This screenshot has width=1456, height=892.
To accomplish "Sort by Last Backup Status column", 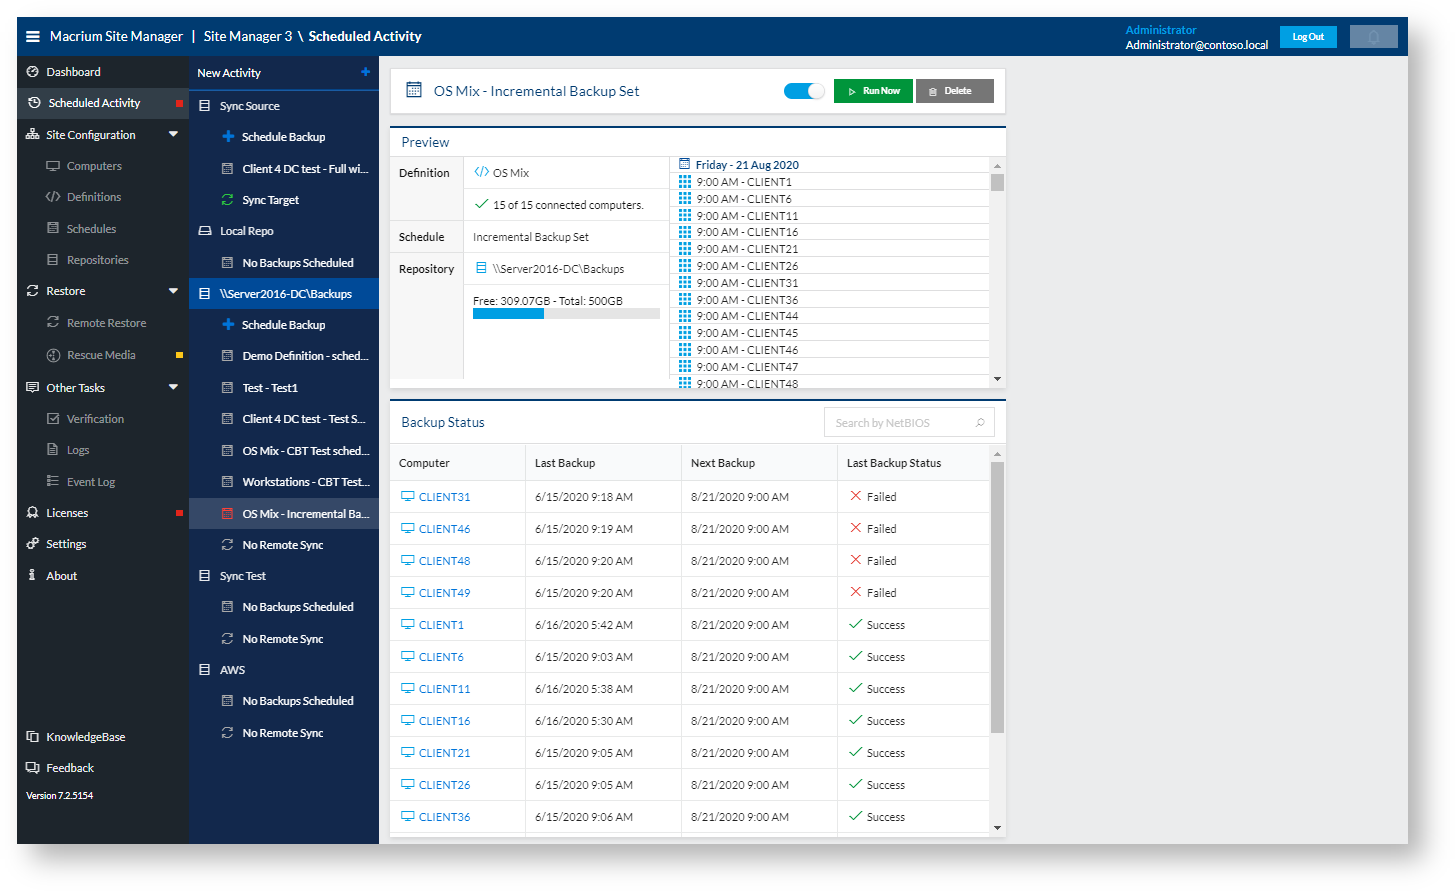I will tap(894, 463).
